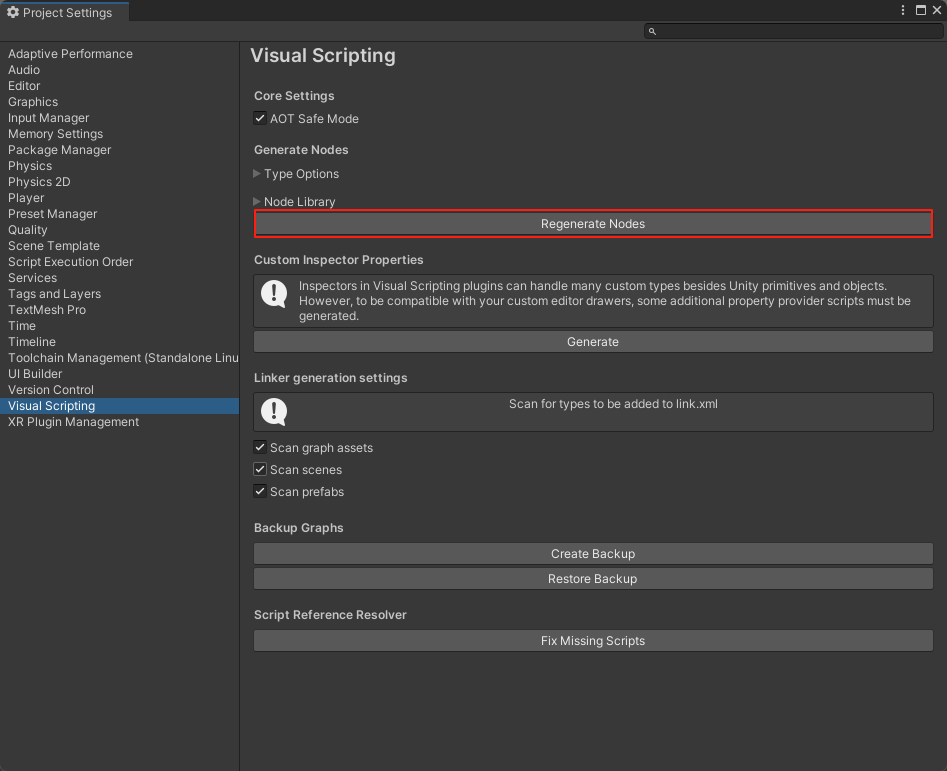Click the Generate button
Screen dimensions: 947x771
tap(593, 342)
